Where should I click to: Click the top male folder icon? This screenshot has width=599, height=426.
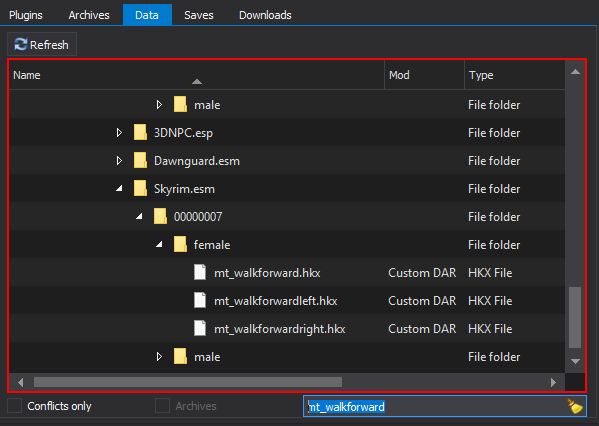point(180,104)
